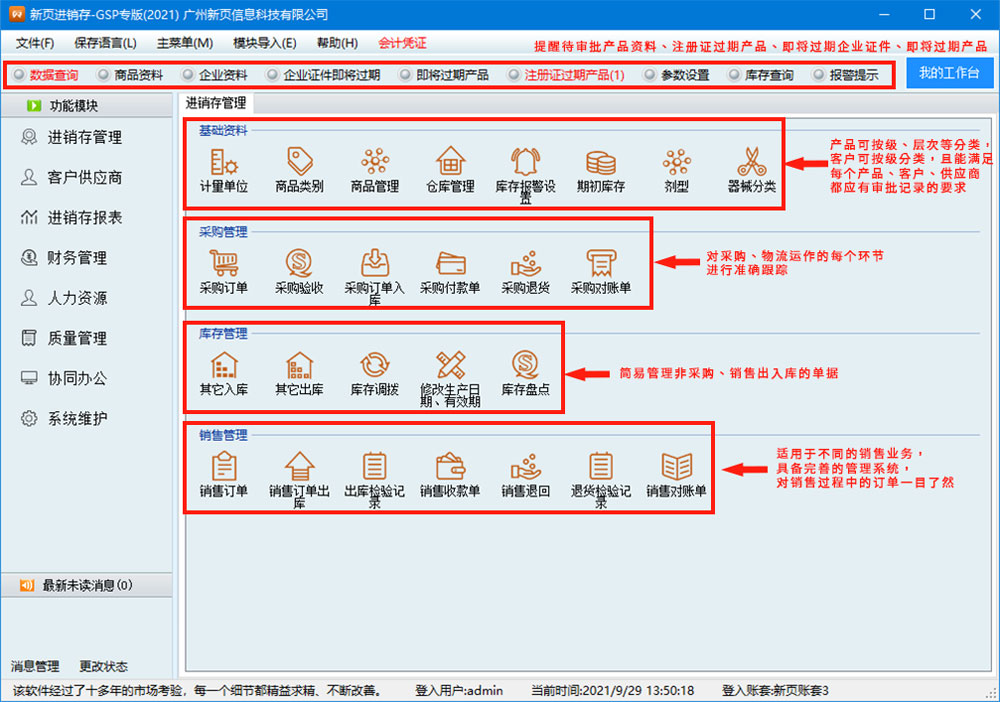Open the 采购付款单 wallet icon
Screen dimensions: 1000x702
coord(450,264)
